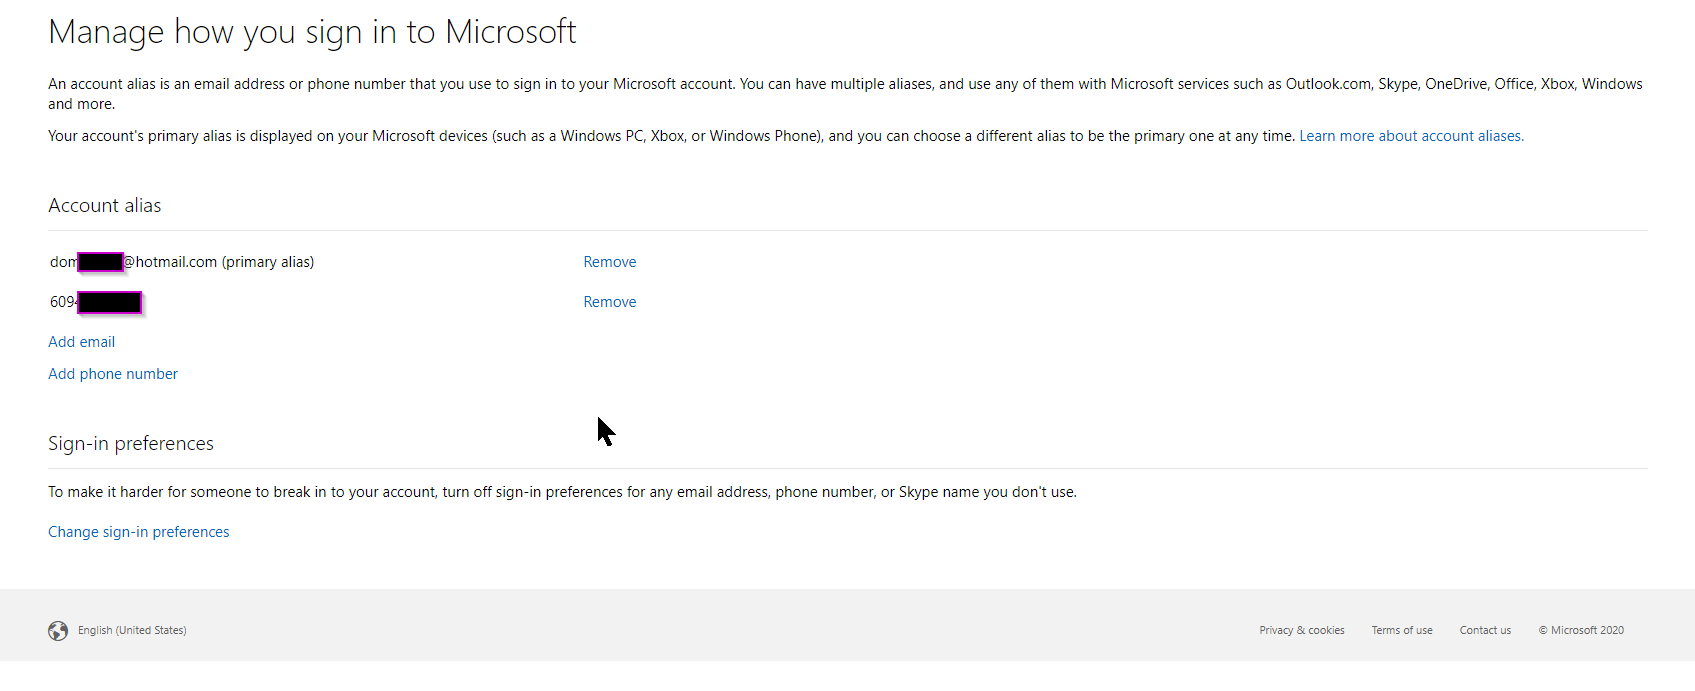Click the phone alias beginning with 609
The width and height of the screenshot is (1695, 691).
(x=96, y=302)
